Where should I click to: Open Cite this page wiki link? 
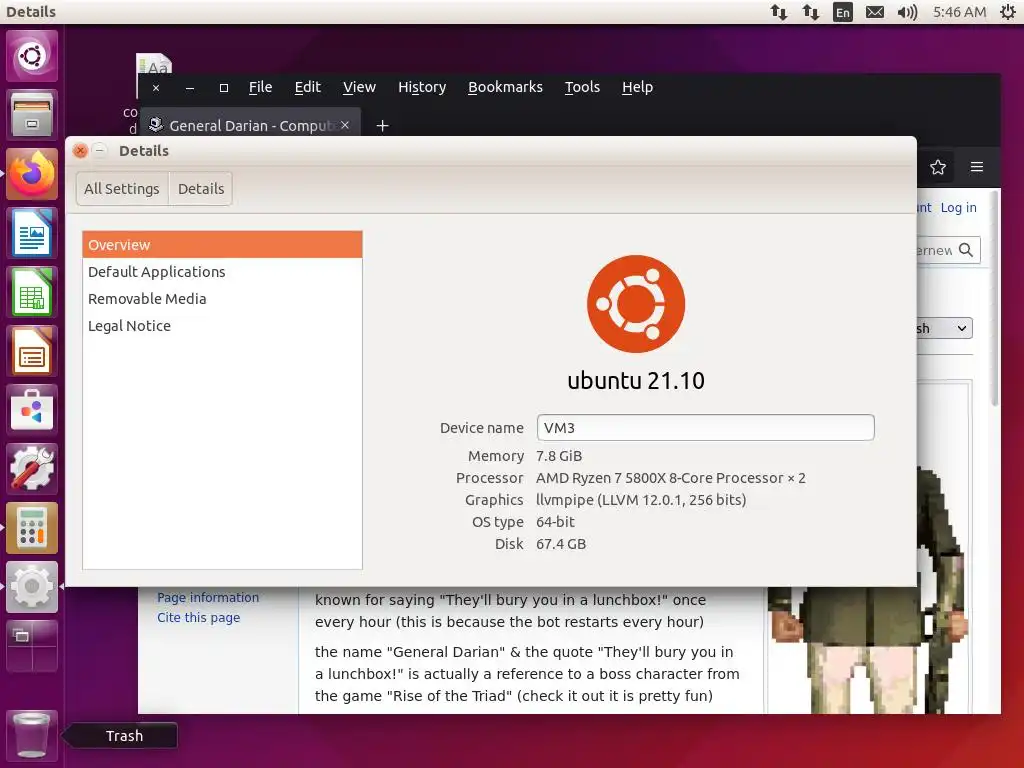tap(199, 618)
